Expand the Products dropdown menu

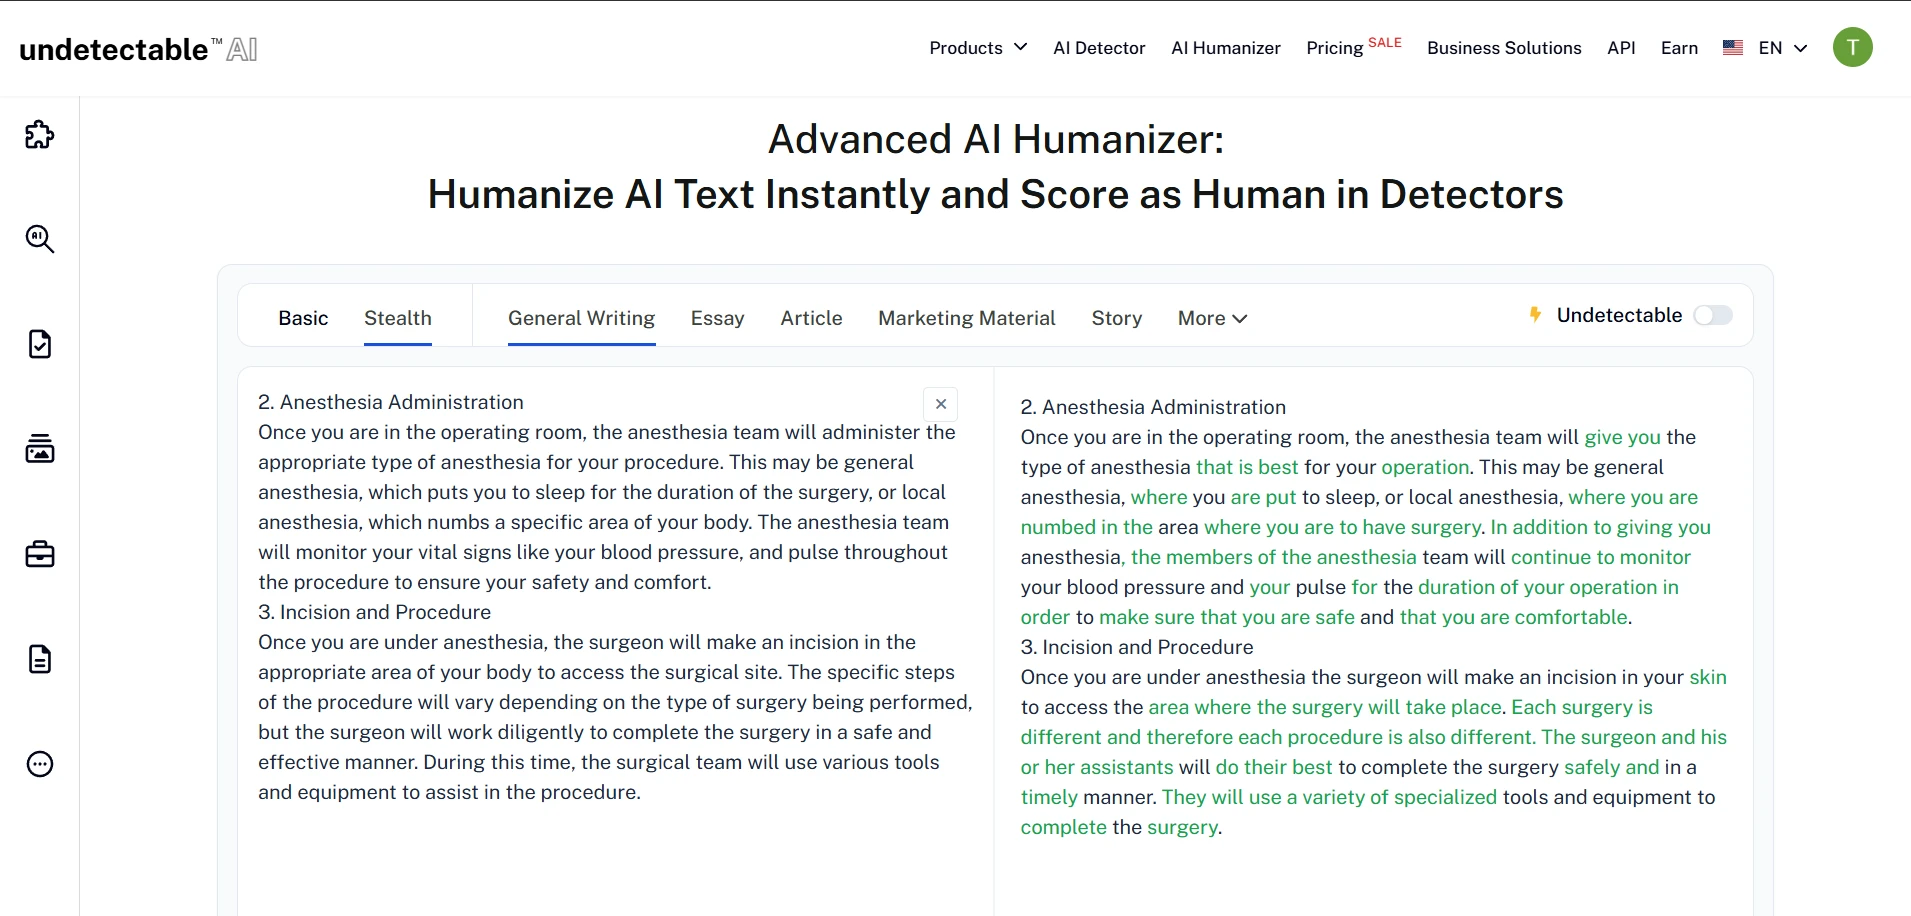pyautogui.click(x=978, y=48)
